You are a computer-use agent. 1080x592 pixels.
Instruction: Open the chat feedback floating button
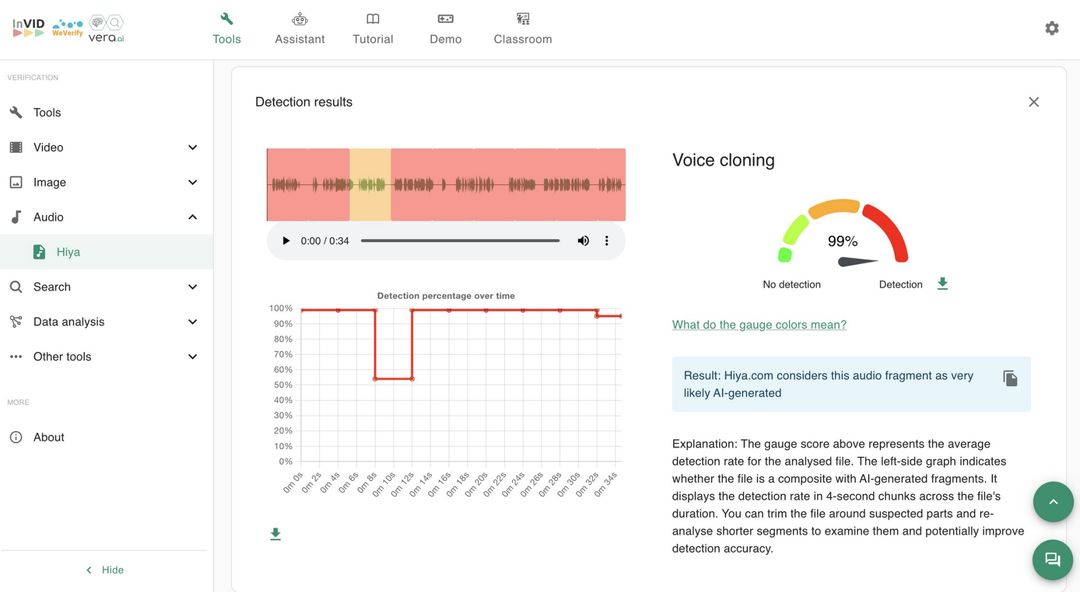click(1052, 560)
